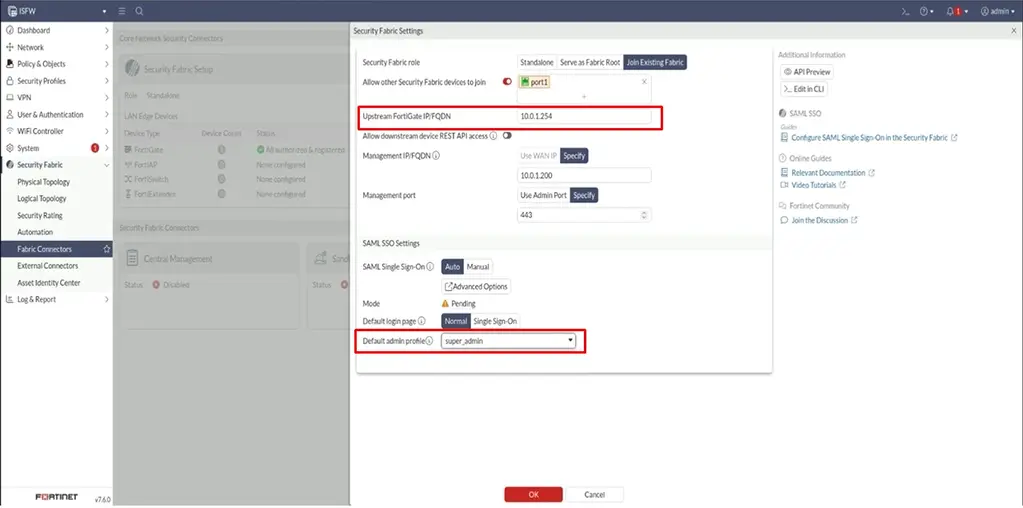1023x508 pixels.
Task: Click the Cancel button
Action: coord(594,494)
